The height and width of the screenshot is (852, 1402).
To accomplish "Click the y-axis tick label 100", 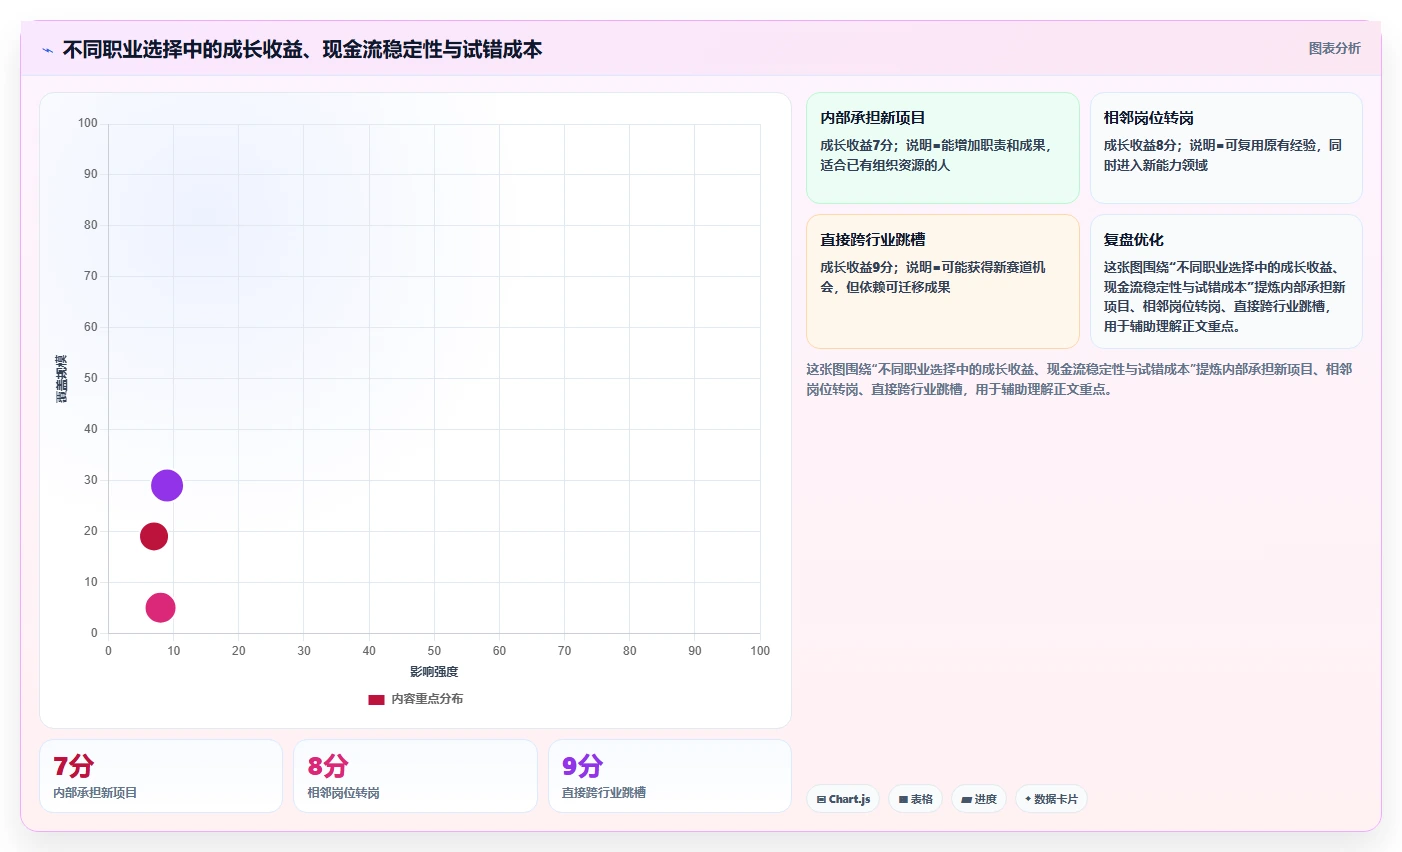I will pyautogui.click(x=88, y=123).
